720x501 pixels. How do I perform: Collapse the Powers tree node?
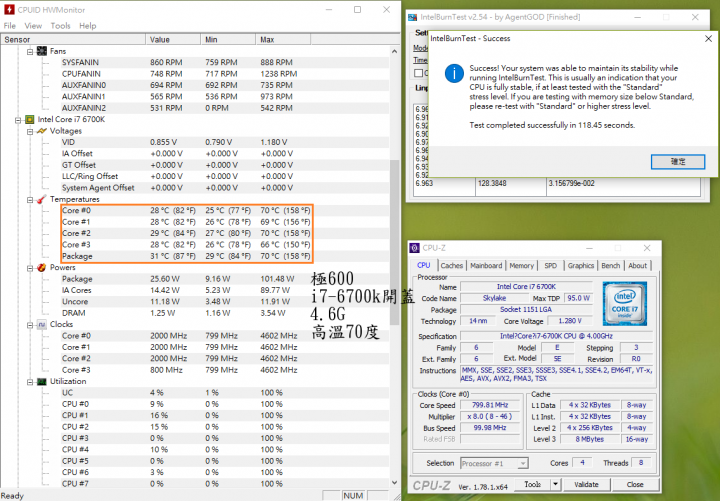click(x=30, y=268)
